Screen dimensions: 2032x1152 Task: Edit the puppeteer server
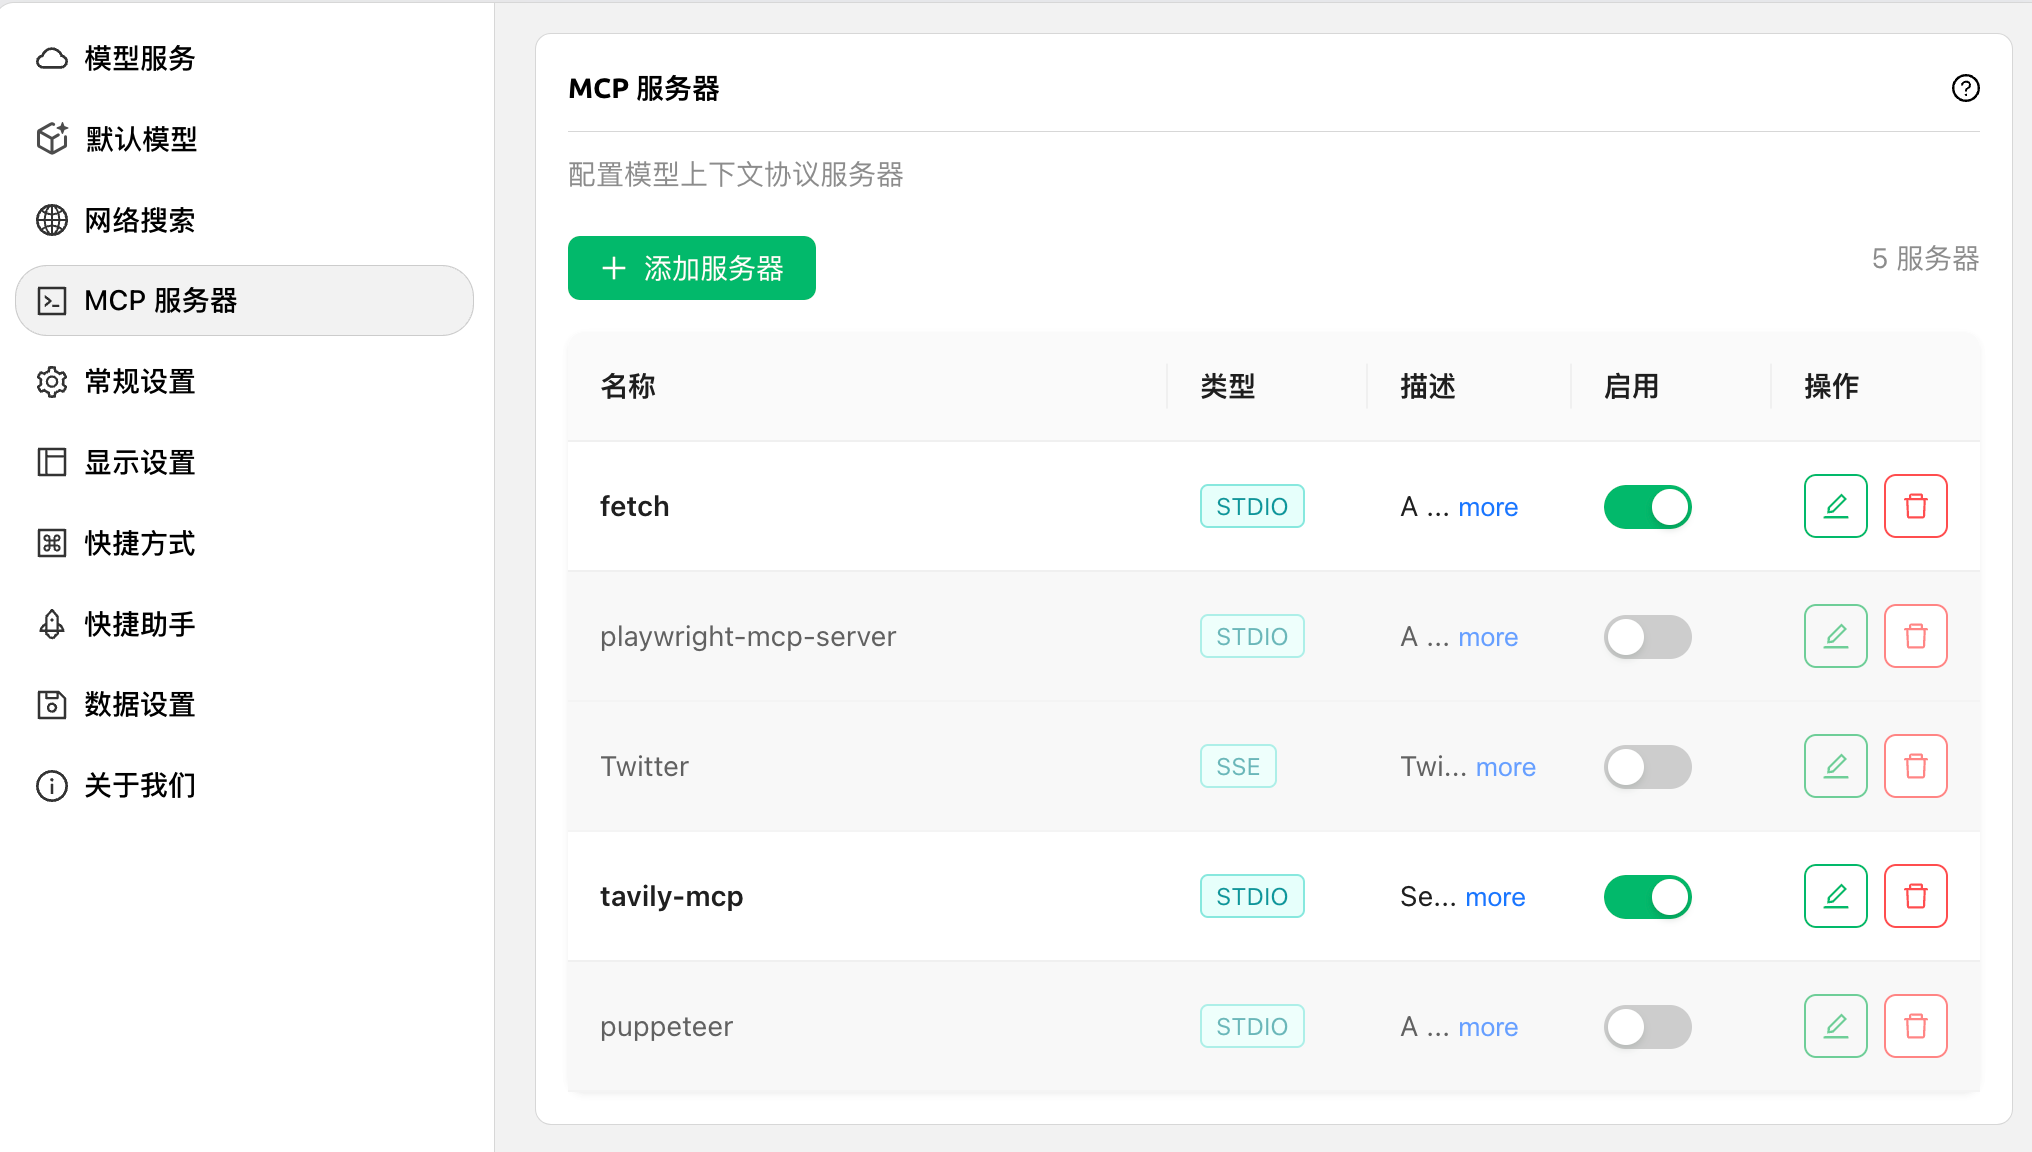point(1835,1026)
